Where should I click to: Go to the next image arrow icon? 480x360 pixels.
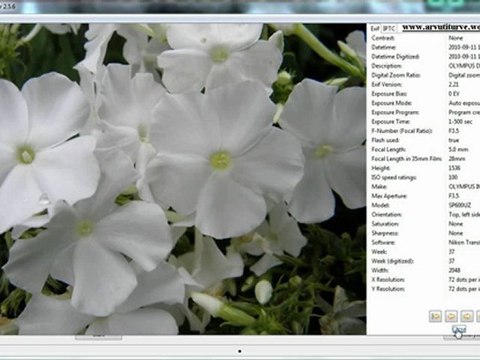click(467, 316)
